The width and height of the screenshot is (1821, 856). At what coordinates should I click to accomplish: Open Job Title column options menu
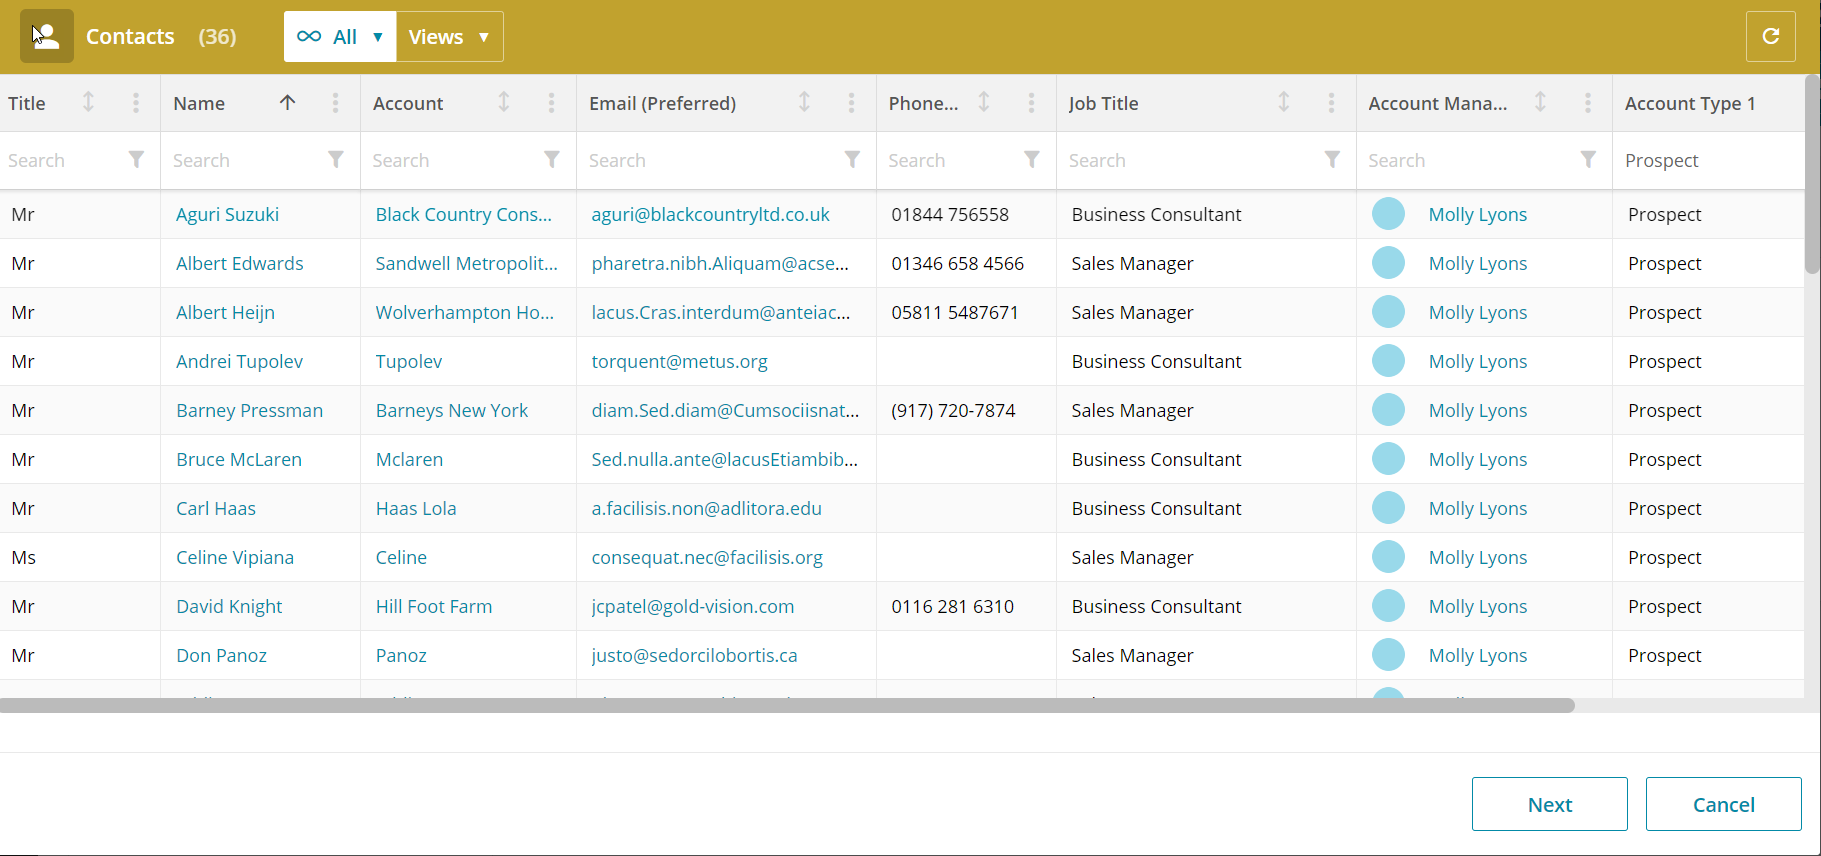coord(1331,102)
